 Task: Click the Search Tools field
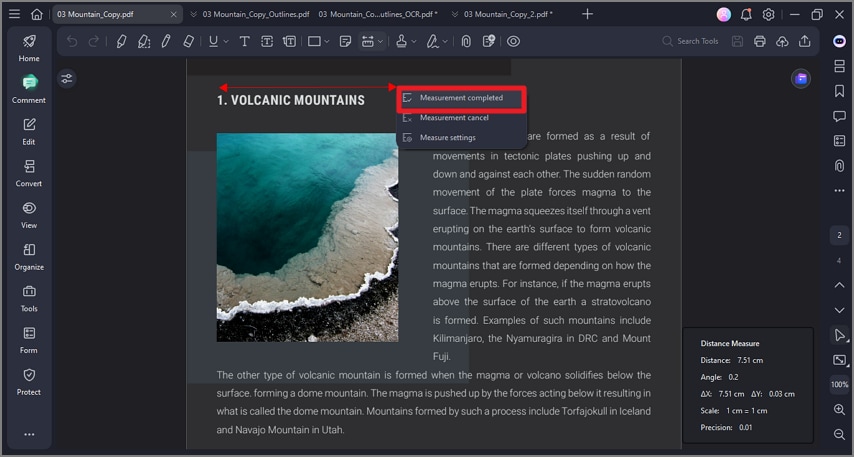[x=691, y=41]
